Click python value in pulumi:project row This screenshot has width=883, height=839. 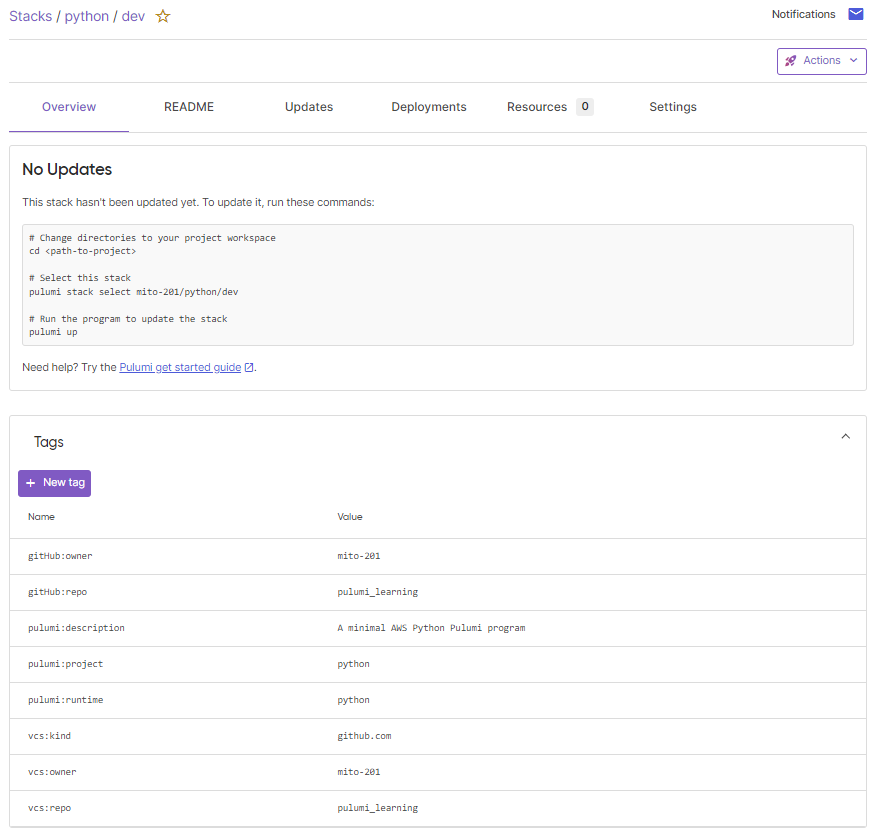coord(354,664)
